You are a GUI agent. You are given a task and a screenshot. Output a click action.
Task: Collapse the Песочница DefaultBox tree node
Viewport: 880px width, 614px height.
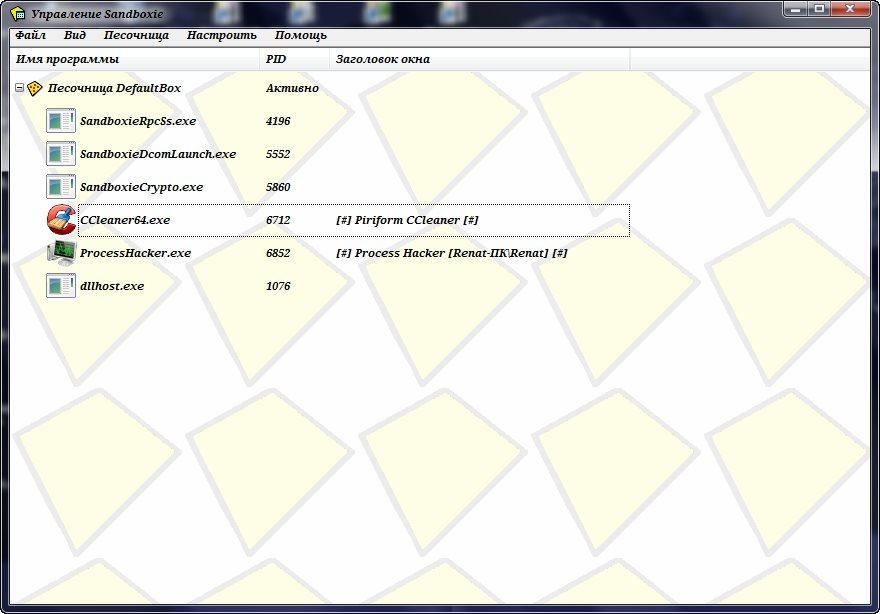[x=19, y=88]
